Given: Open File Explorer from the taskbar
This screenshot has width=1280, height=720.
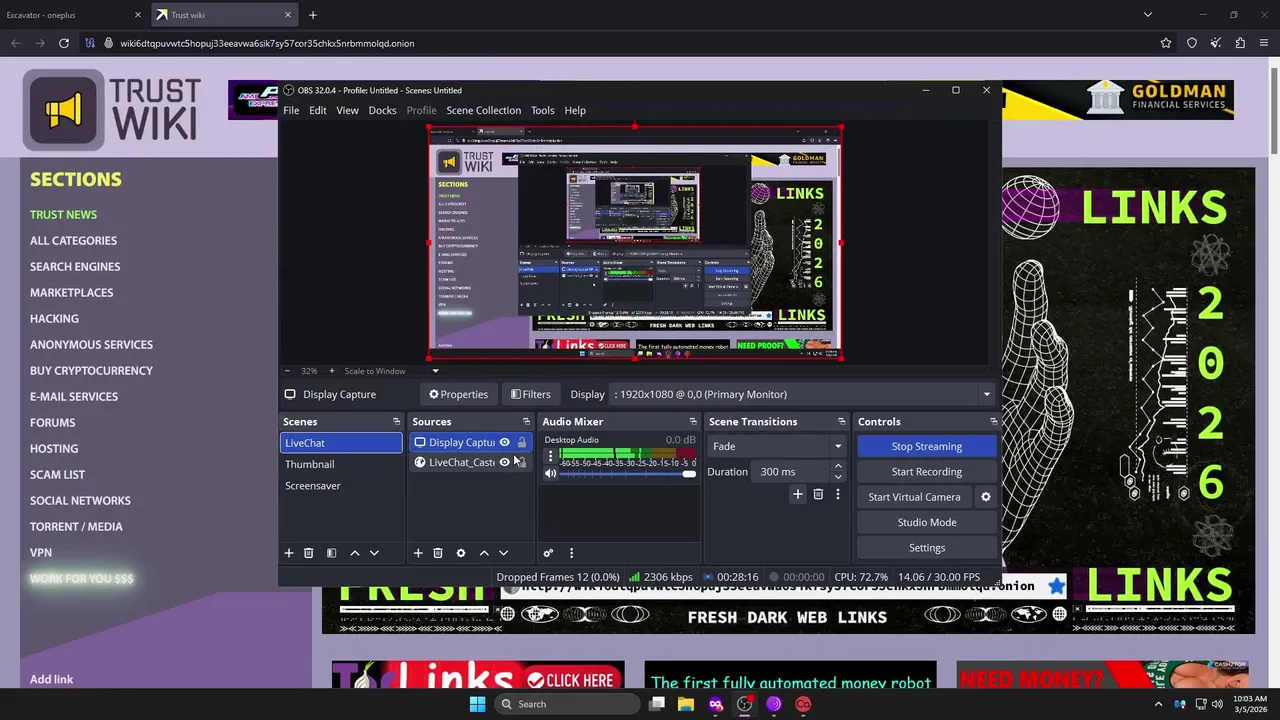Looking at the screenshot, I should pyautogui.click(x=686, y=704).
